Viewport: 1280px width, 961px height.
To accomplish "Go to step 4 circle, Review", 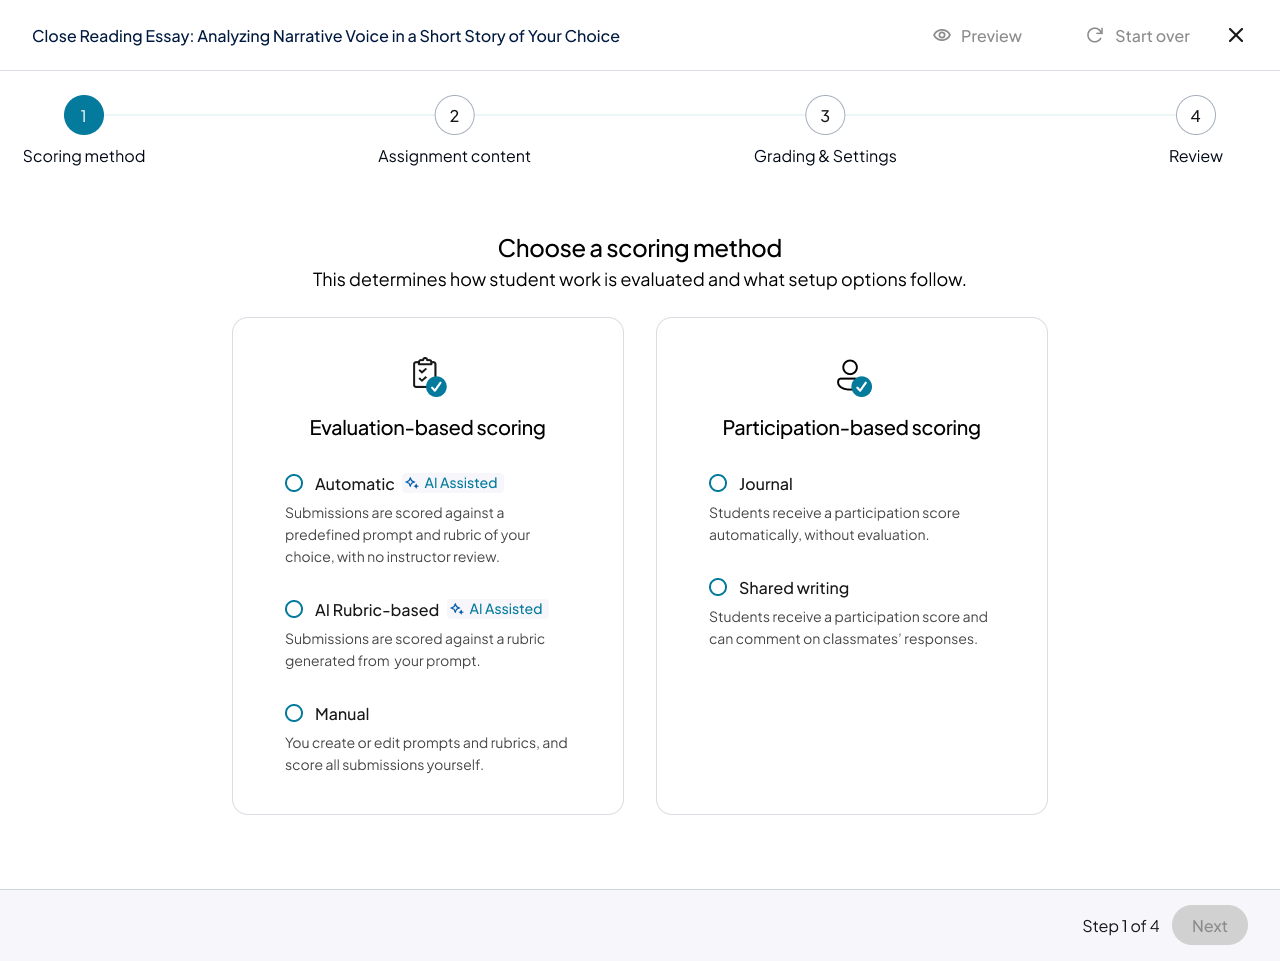I will (1196, 115).
